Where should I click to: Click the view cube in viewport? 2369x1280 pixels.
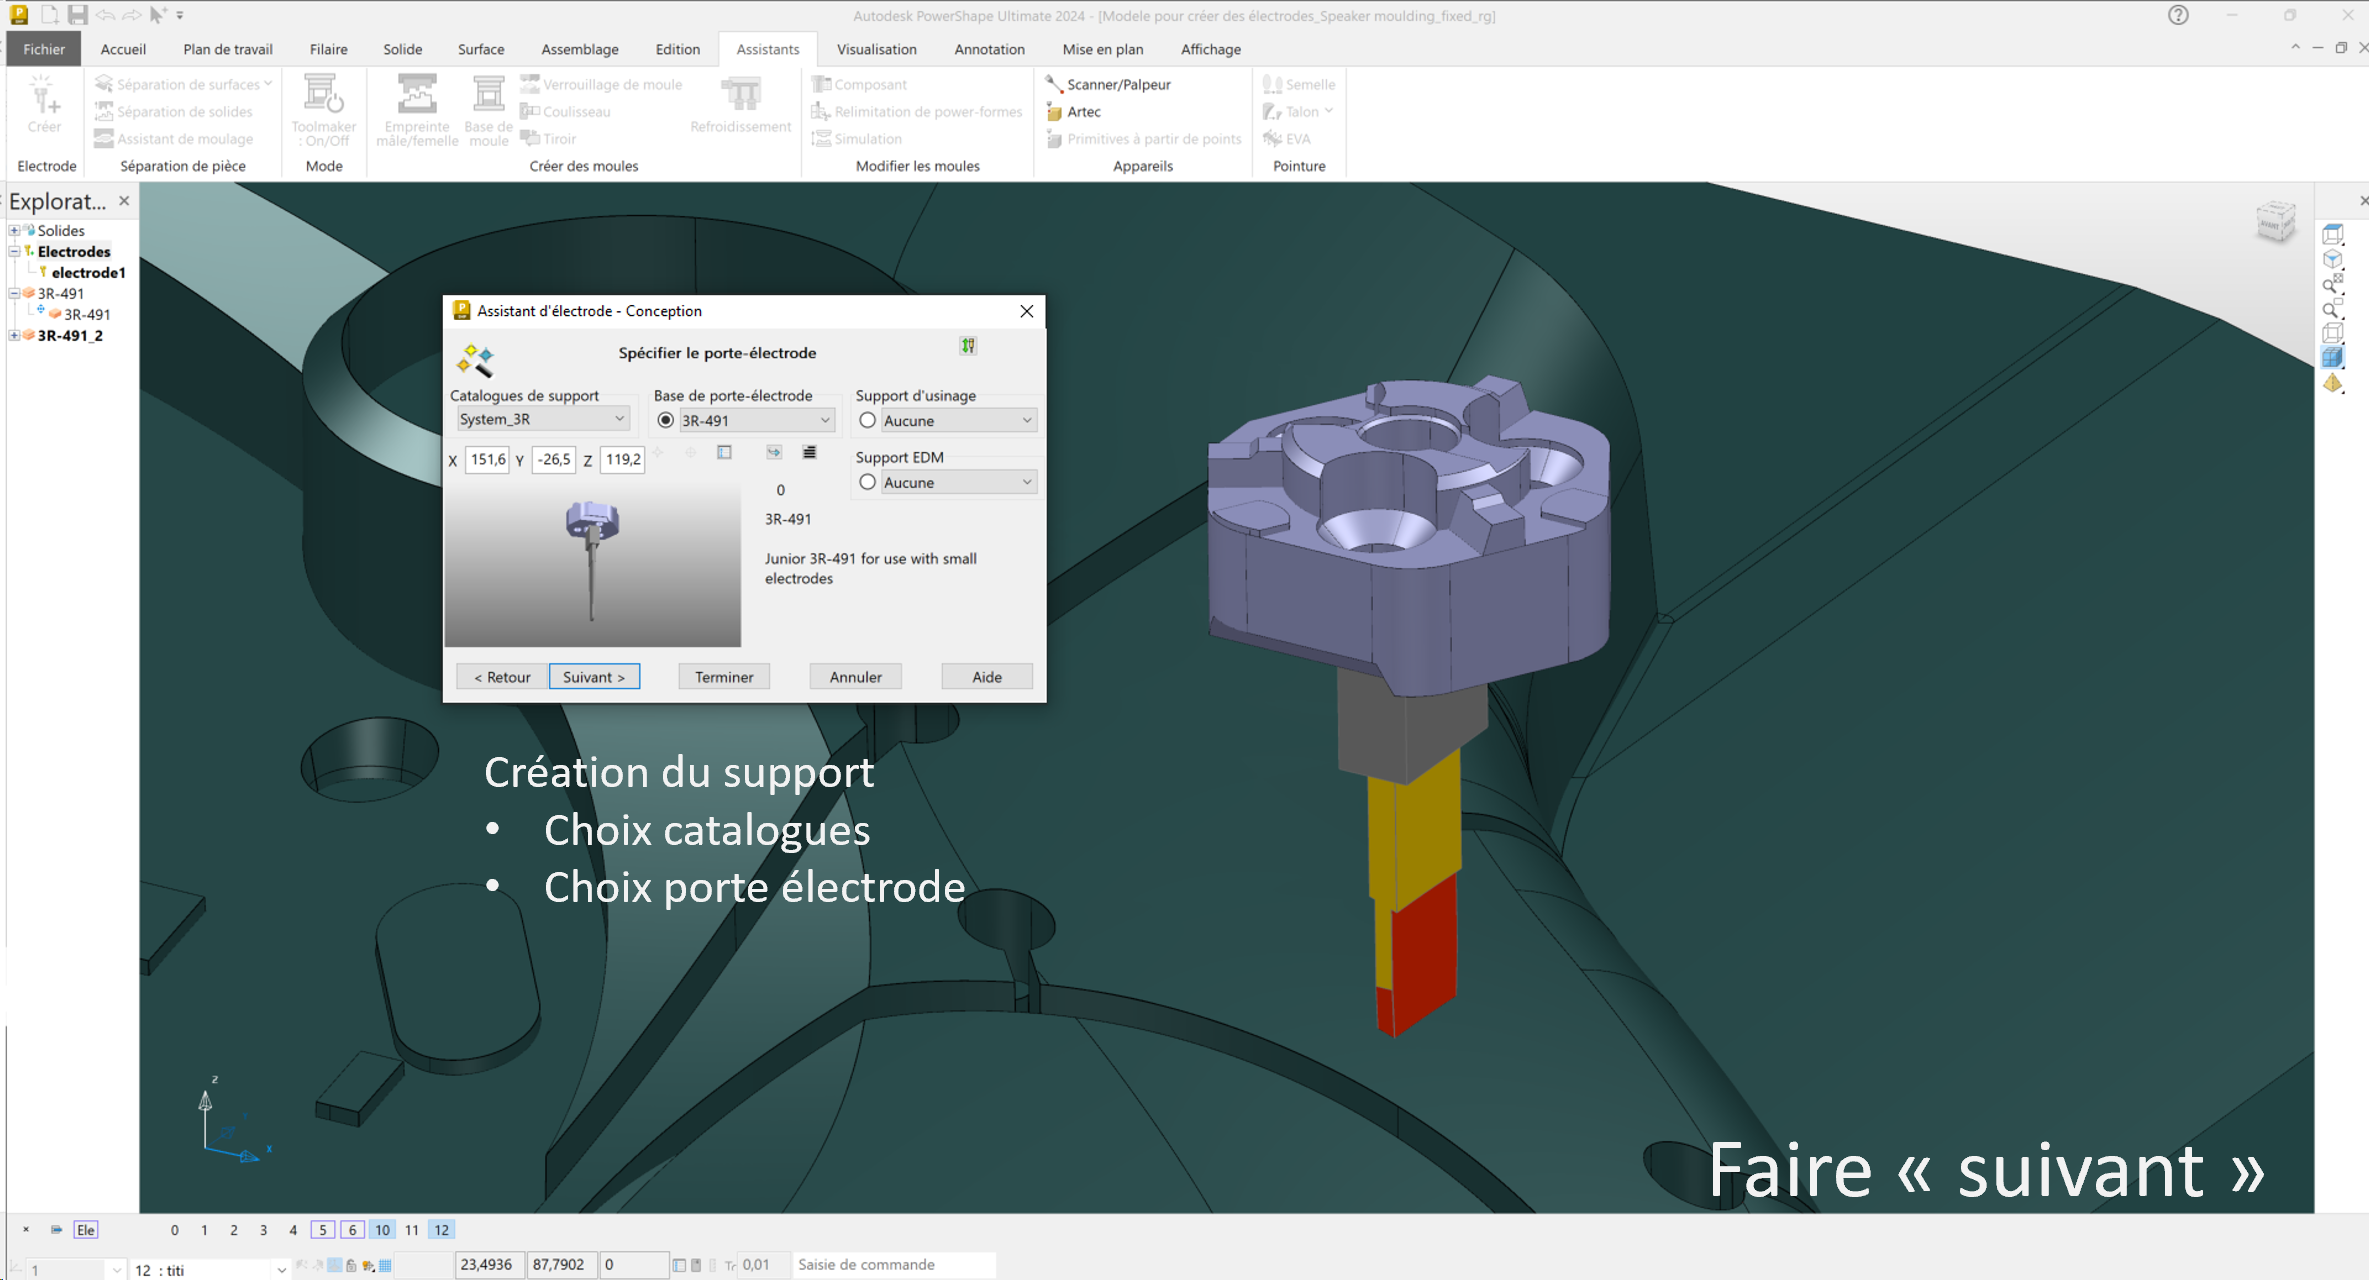[2275, 222]
